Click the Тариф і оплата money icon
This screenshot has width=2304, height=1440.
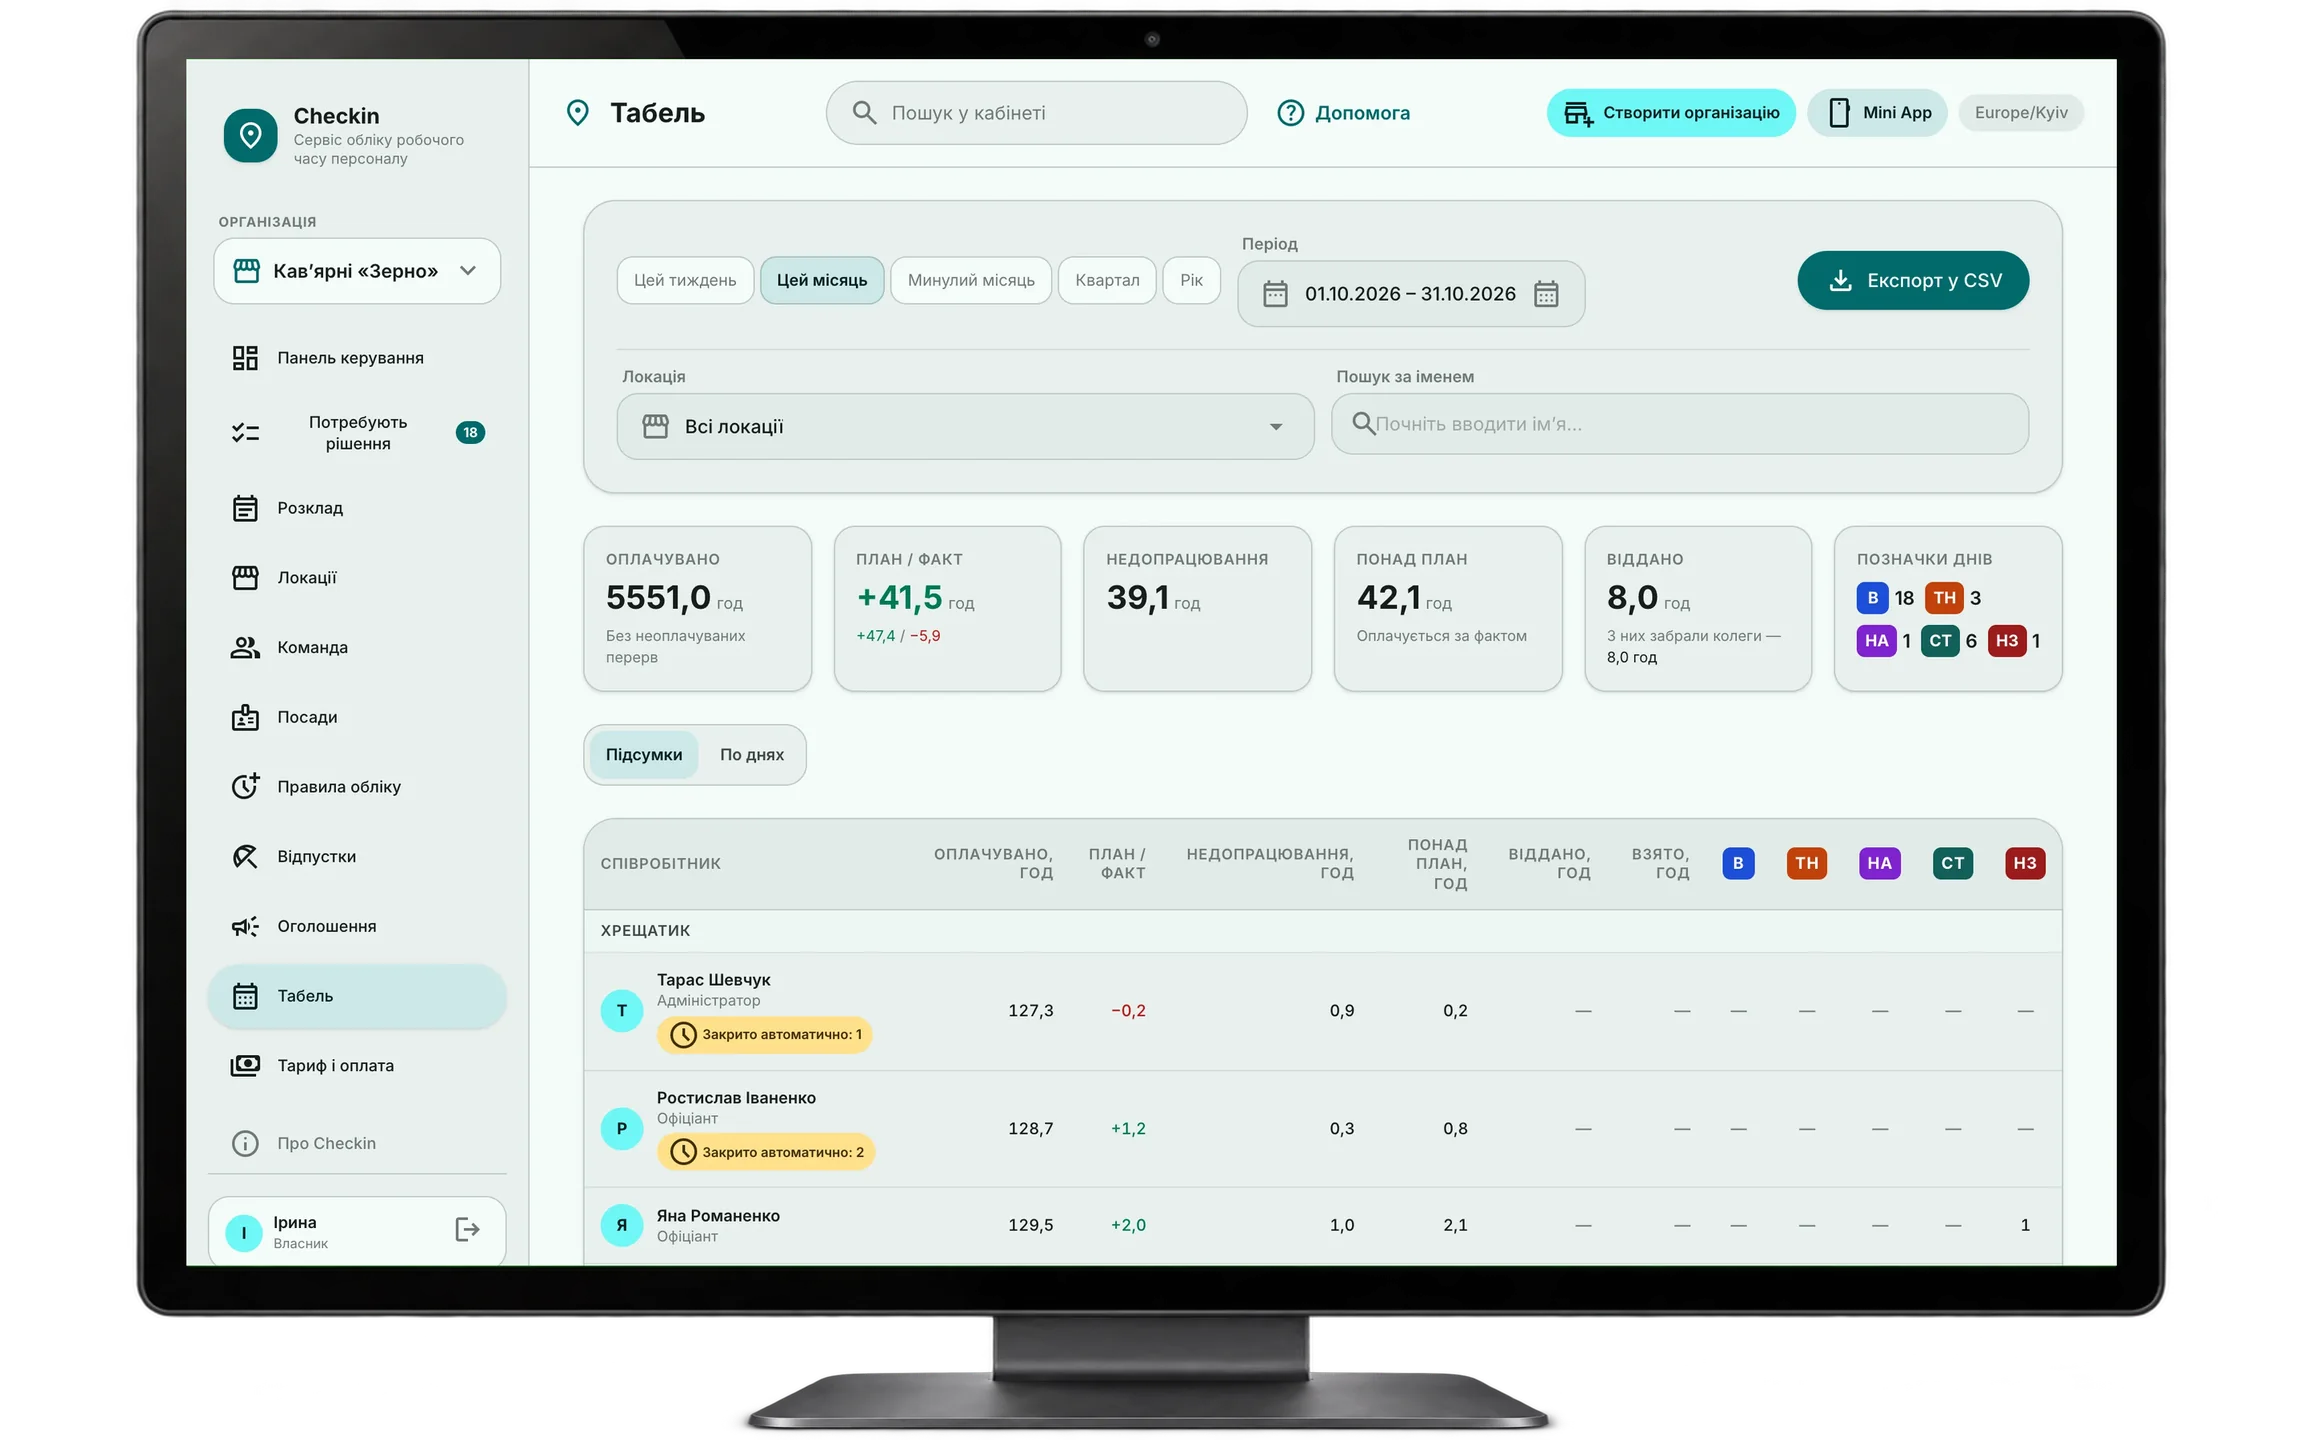point(245,1066)
